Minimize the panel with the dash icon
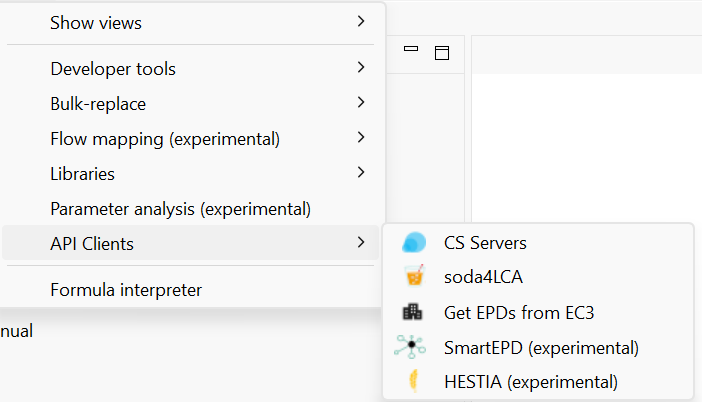 point(411,48)
